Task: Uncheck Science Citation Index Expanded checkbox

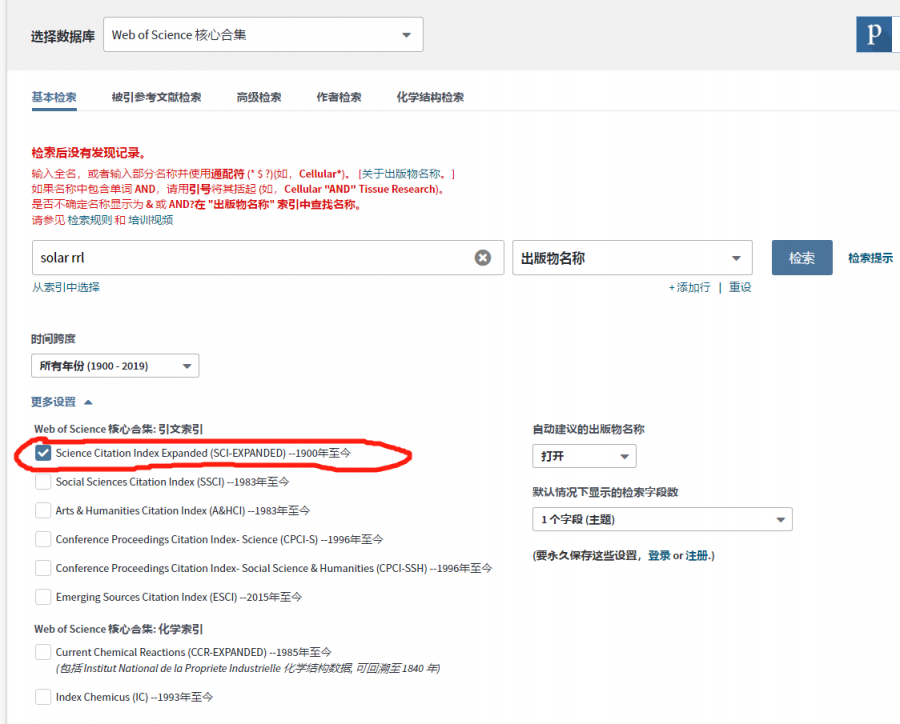Action: pyautogui.click(x=43, y=453)
